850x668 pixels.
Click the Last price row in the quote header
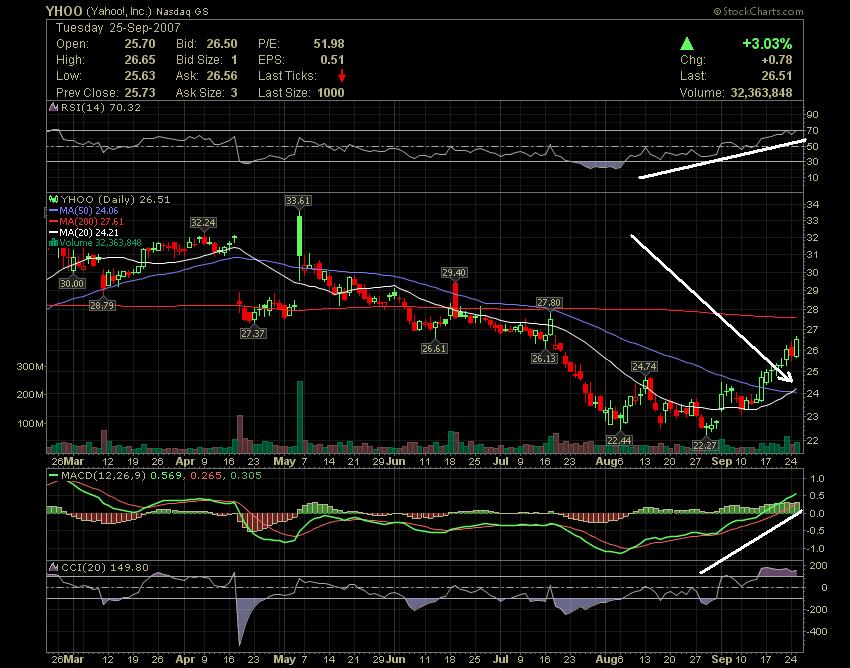click(x=736, y=76)
